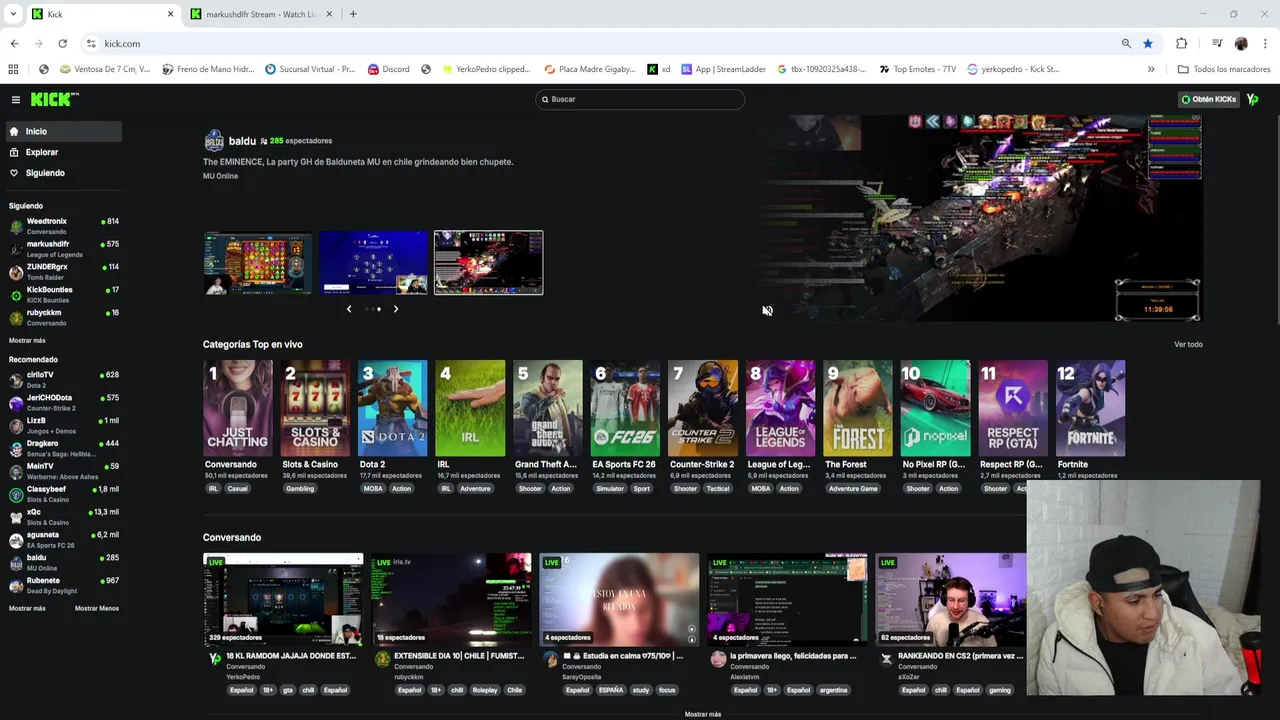Open xQc recommended channel

pos(63,517)
